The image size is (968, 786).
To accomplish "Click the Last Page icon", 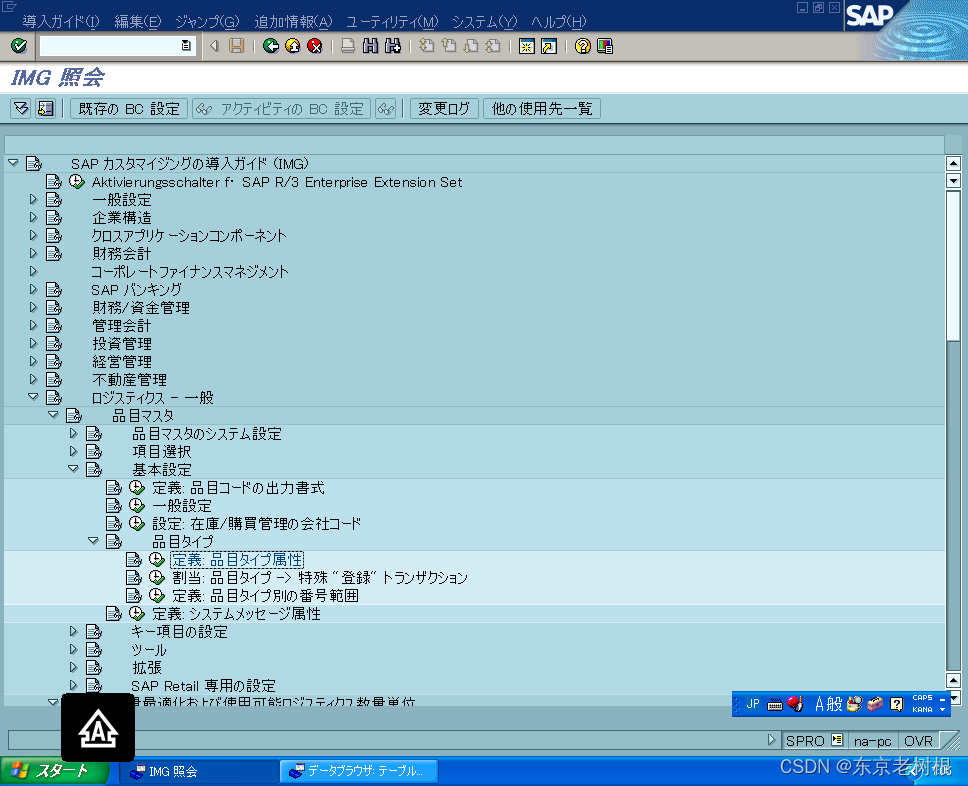I will pos(493,46).
